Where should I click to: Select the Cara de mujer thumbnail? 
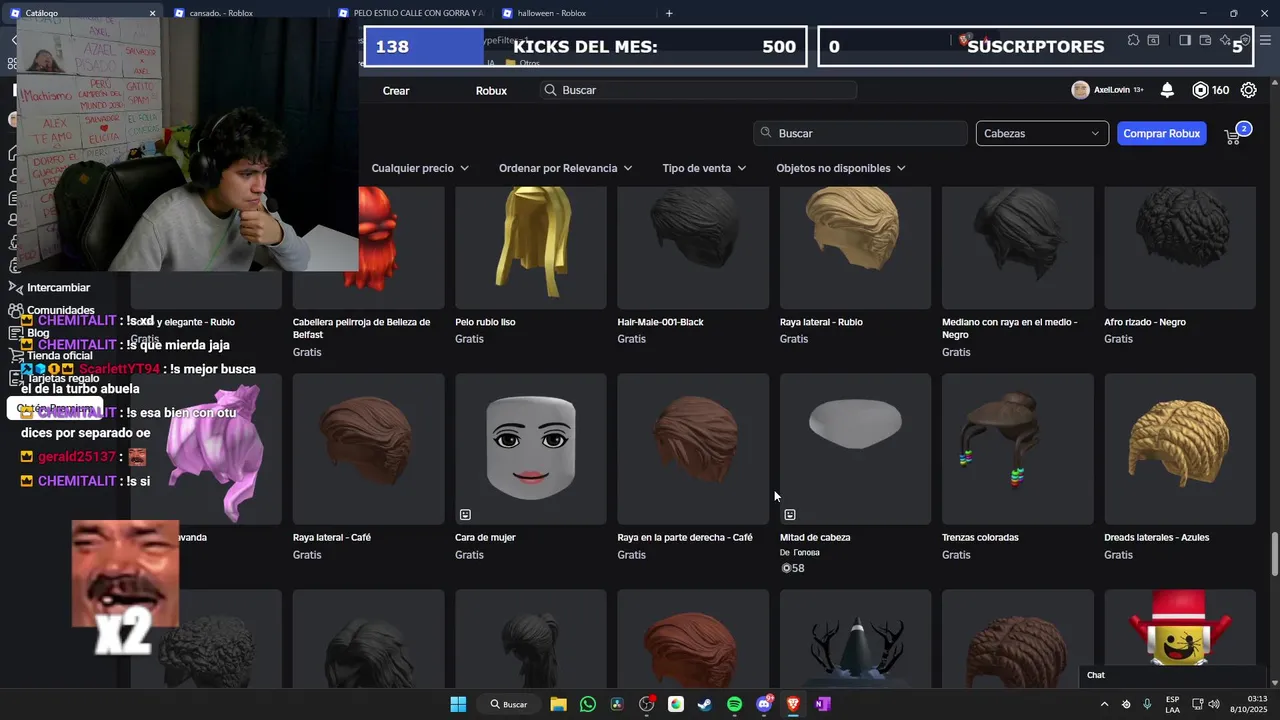click(531, 449)
